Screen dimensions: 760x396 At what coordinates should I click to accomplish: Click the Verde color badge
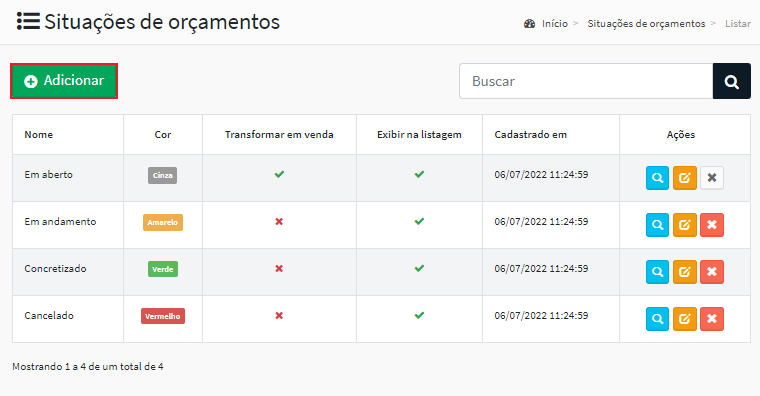[x=163, y=269]
